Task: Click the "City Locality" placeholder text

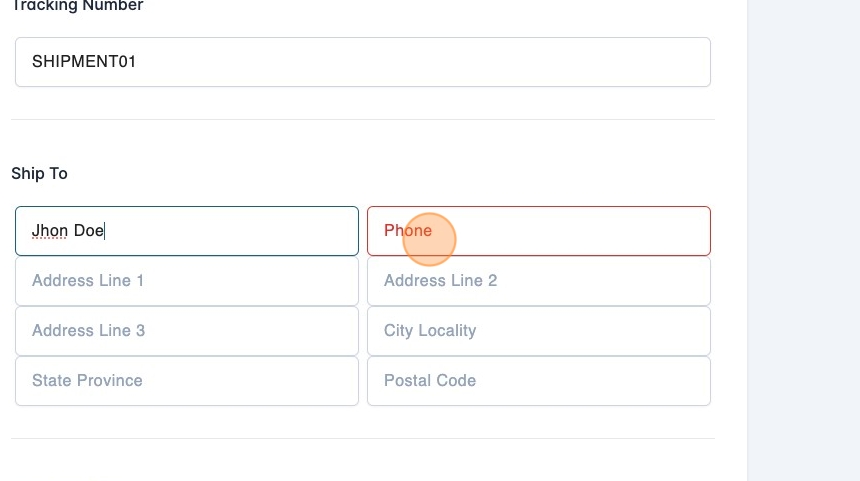Action: point(430,331)
